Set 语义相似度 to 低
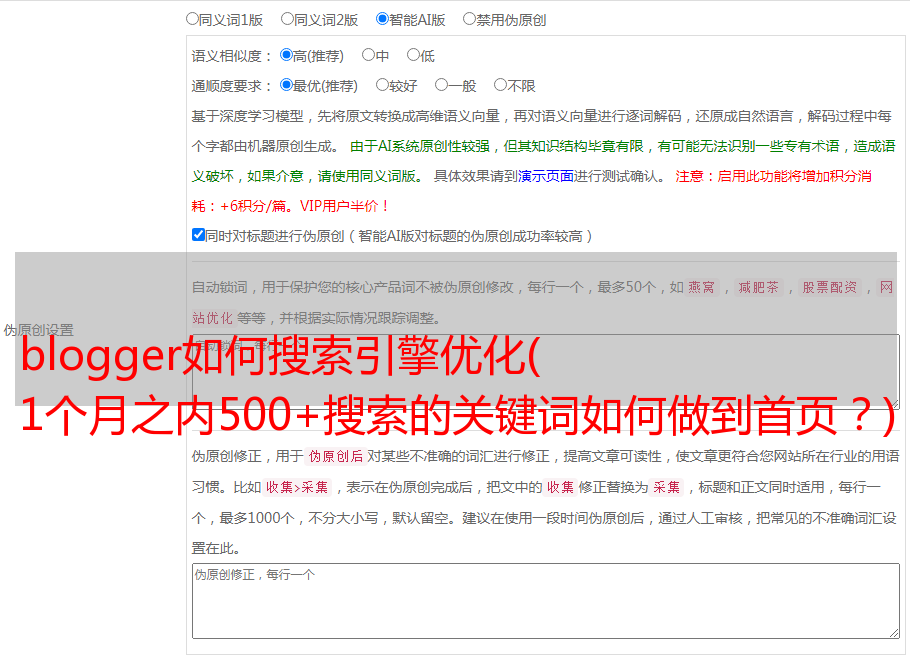911x658 pixels. tap(413, 55)
